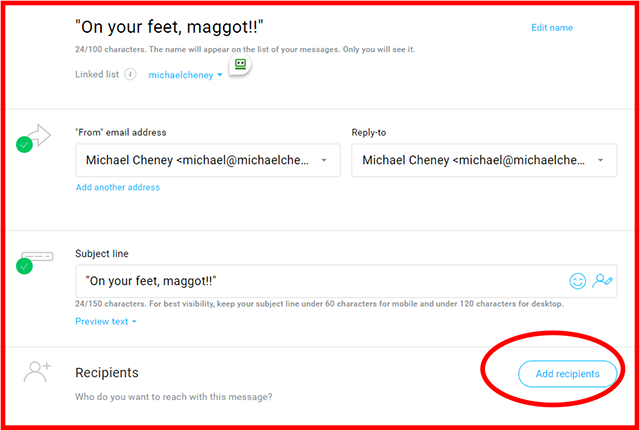The height and width of the screenshot is (430, 640).
Task: Click the Linked list info icon
Action: (130, 75)
